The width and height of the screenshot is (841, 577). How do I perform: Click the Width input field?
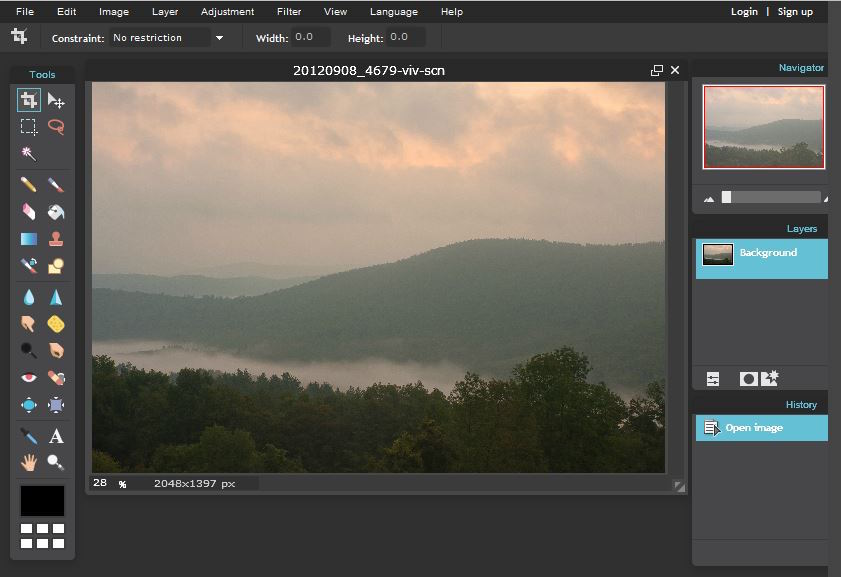311,37
